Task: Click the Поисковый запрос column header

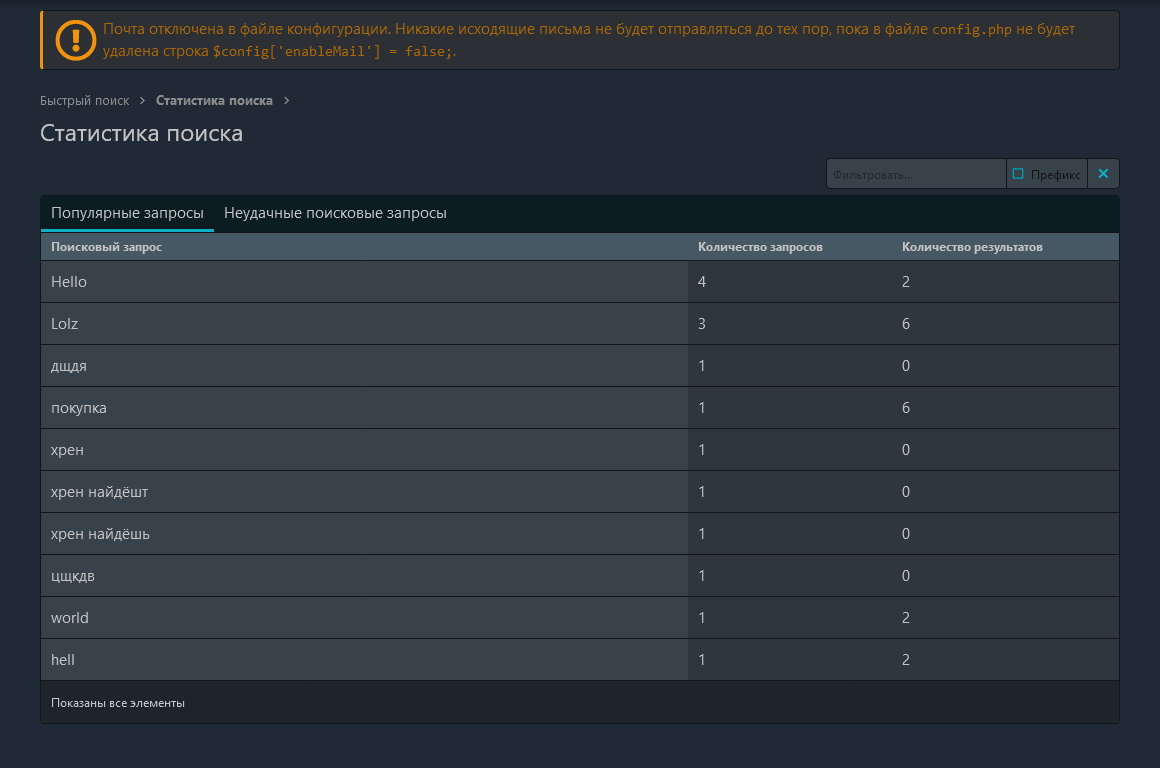Action: click(106, 247)
